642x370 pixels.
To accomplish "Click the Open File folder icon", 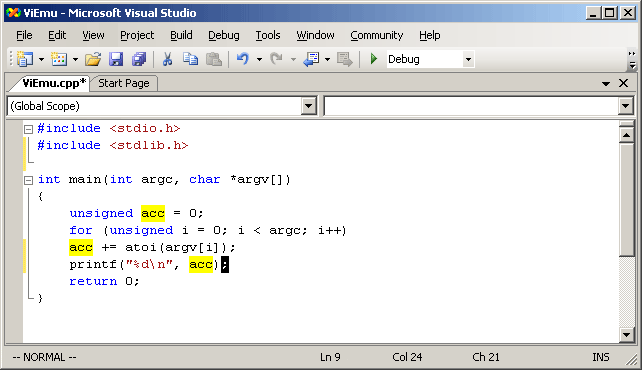I will pyautogui.click(x=93, y=59).
